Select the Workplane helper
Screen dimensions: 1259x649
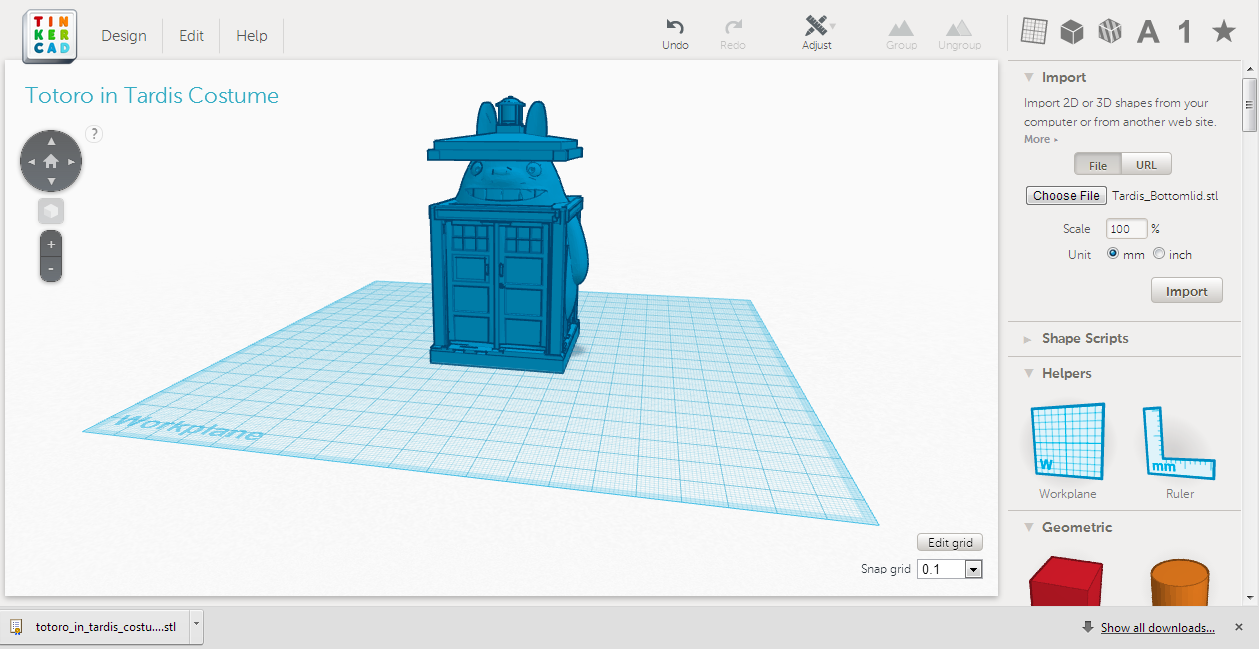(x=1068, y=451)
